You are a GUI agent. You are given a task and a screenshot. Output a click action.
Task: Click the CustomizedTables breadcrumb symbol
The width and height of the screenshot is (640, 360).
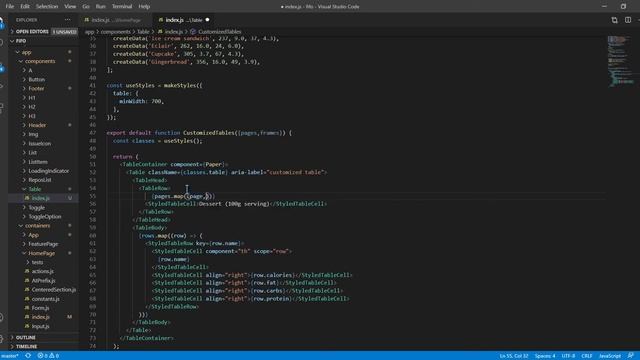click(x=220, y=31)
